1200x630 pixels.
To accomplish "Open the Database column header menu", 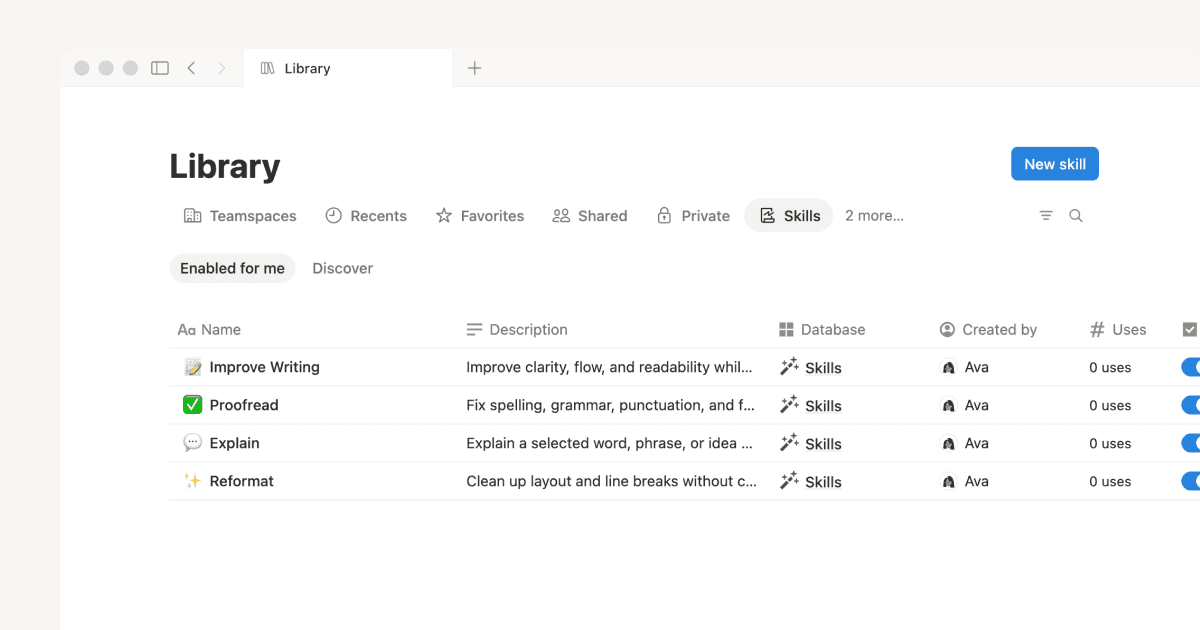I will point(822,329).
